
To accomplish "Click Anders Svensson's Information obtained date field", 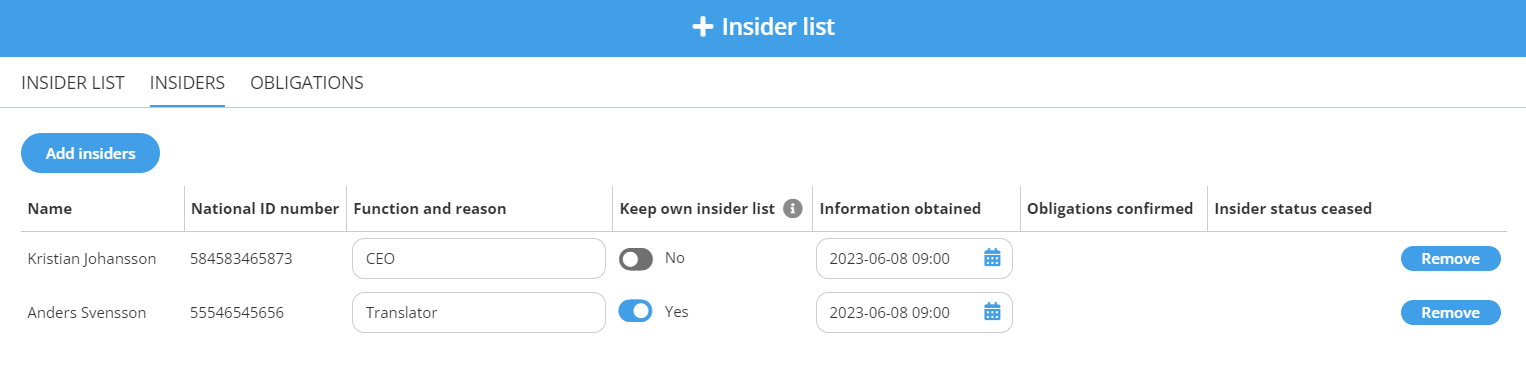I will (x=914, y=312).
